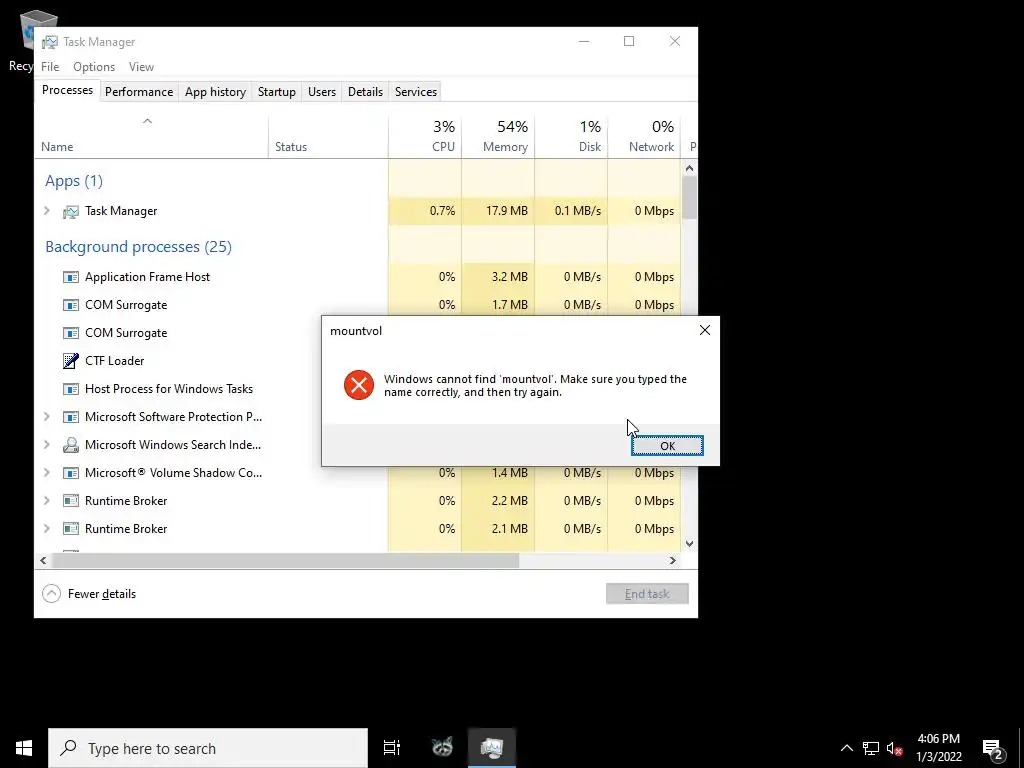Screen dimensions: 1024x768
Task: Click the second COM Surrogate icon
Action: pyautogui.click(x=71, y=333)
